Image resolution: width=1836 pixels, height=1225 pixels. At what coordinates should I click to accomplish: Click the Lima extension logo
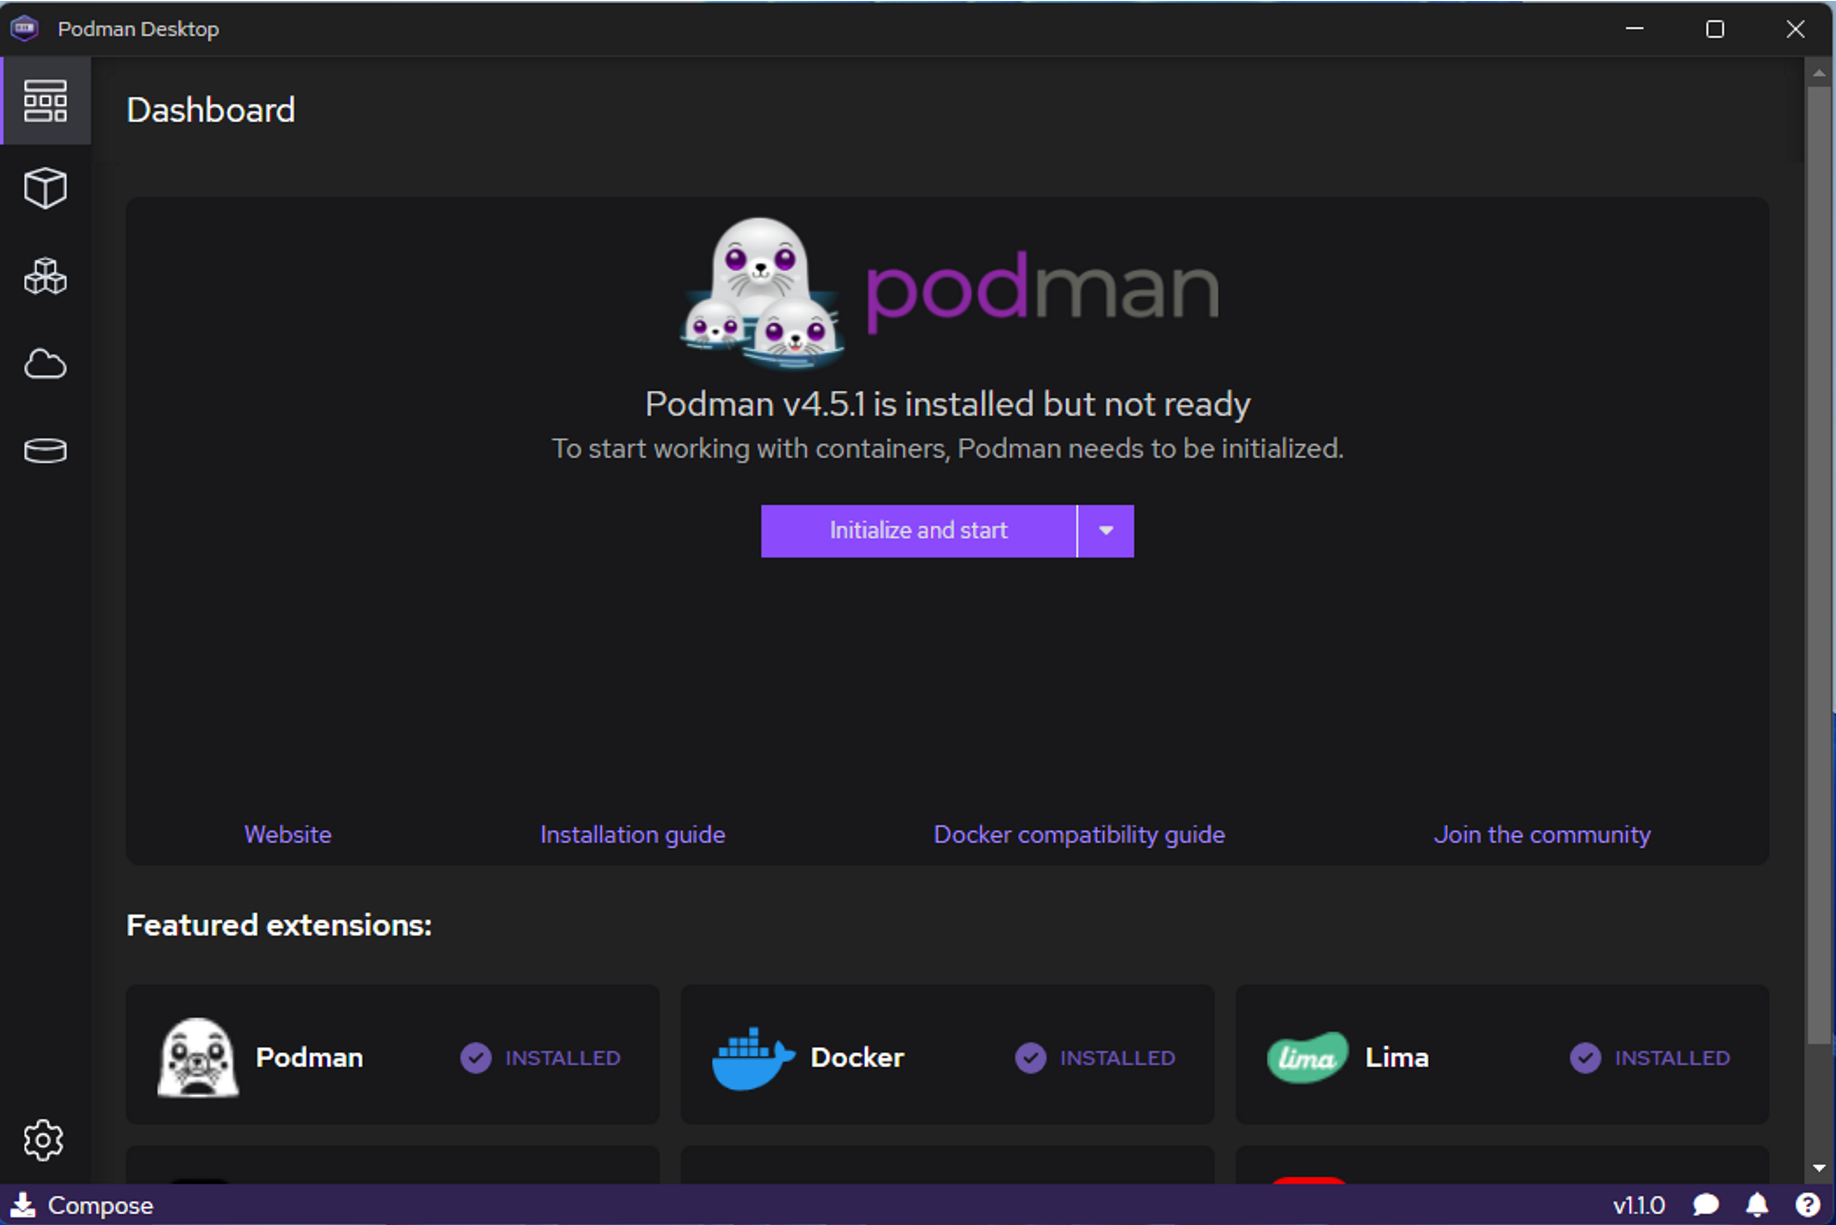(x=1307, y=1057)
